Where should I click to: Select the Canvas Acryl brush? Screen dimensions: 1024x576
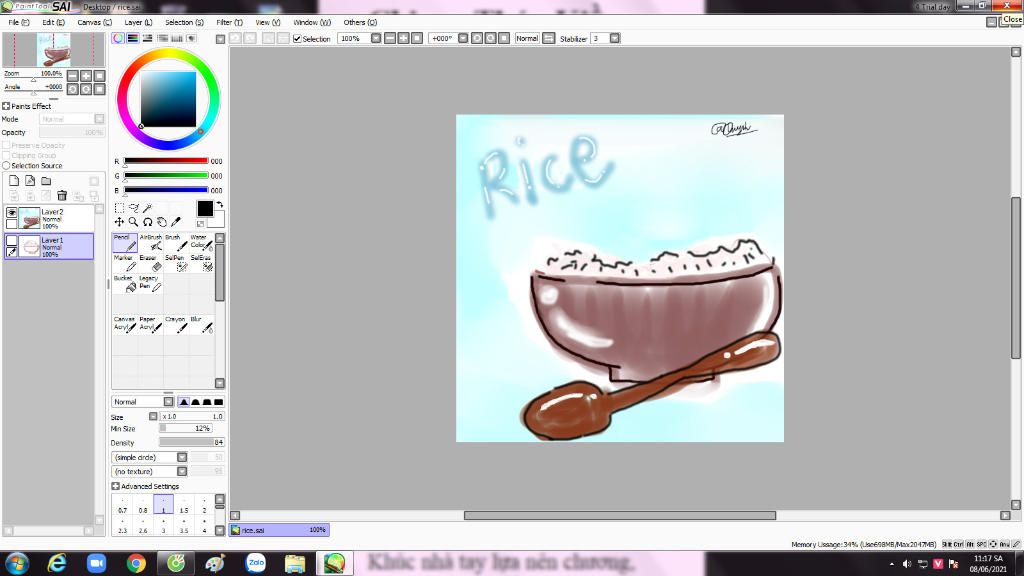125,324
